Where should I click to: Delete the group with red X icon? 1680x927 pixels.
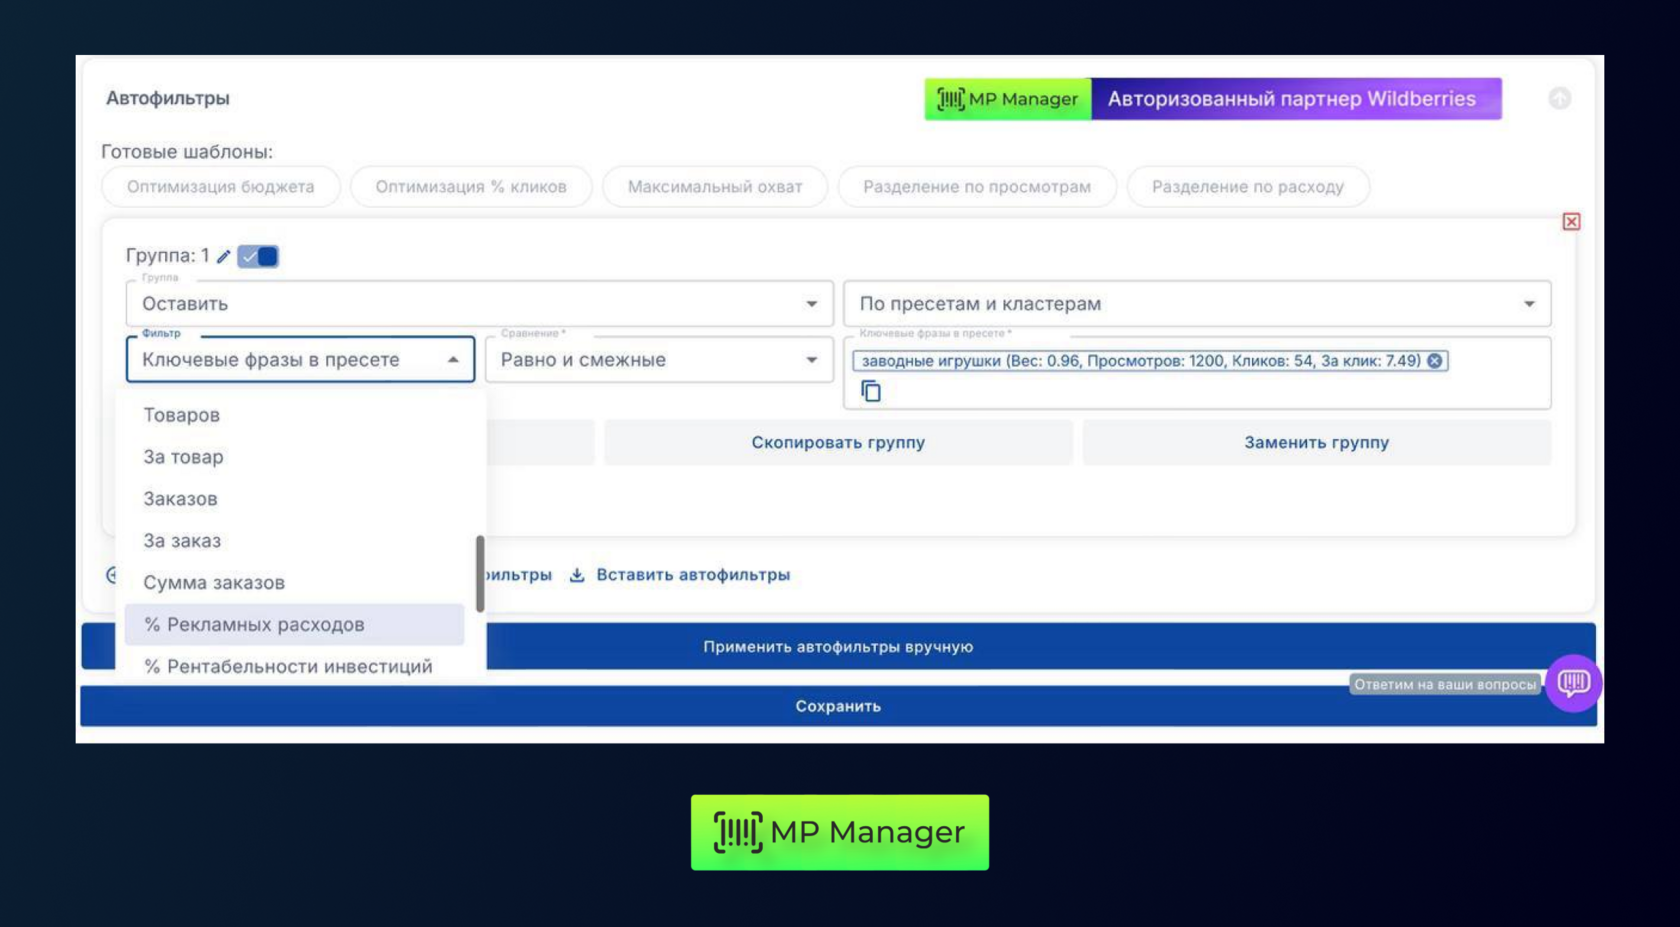coord(1571,222)
